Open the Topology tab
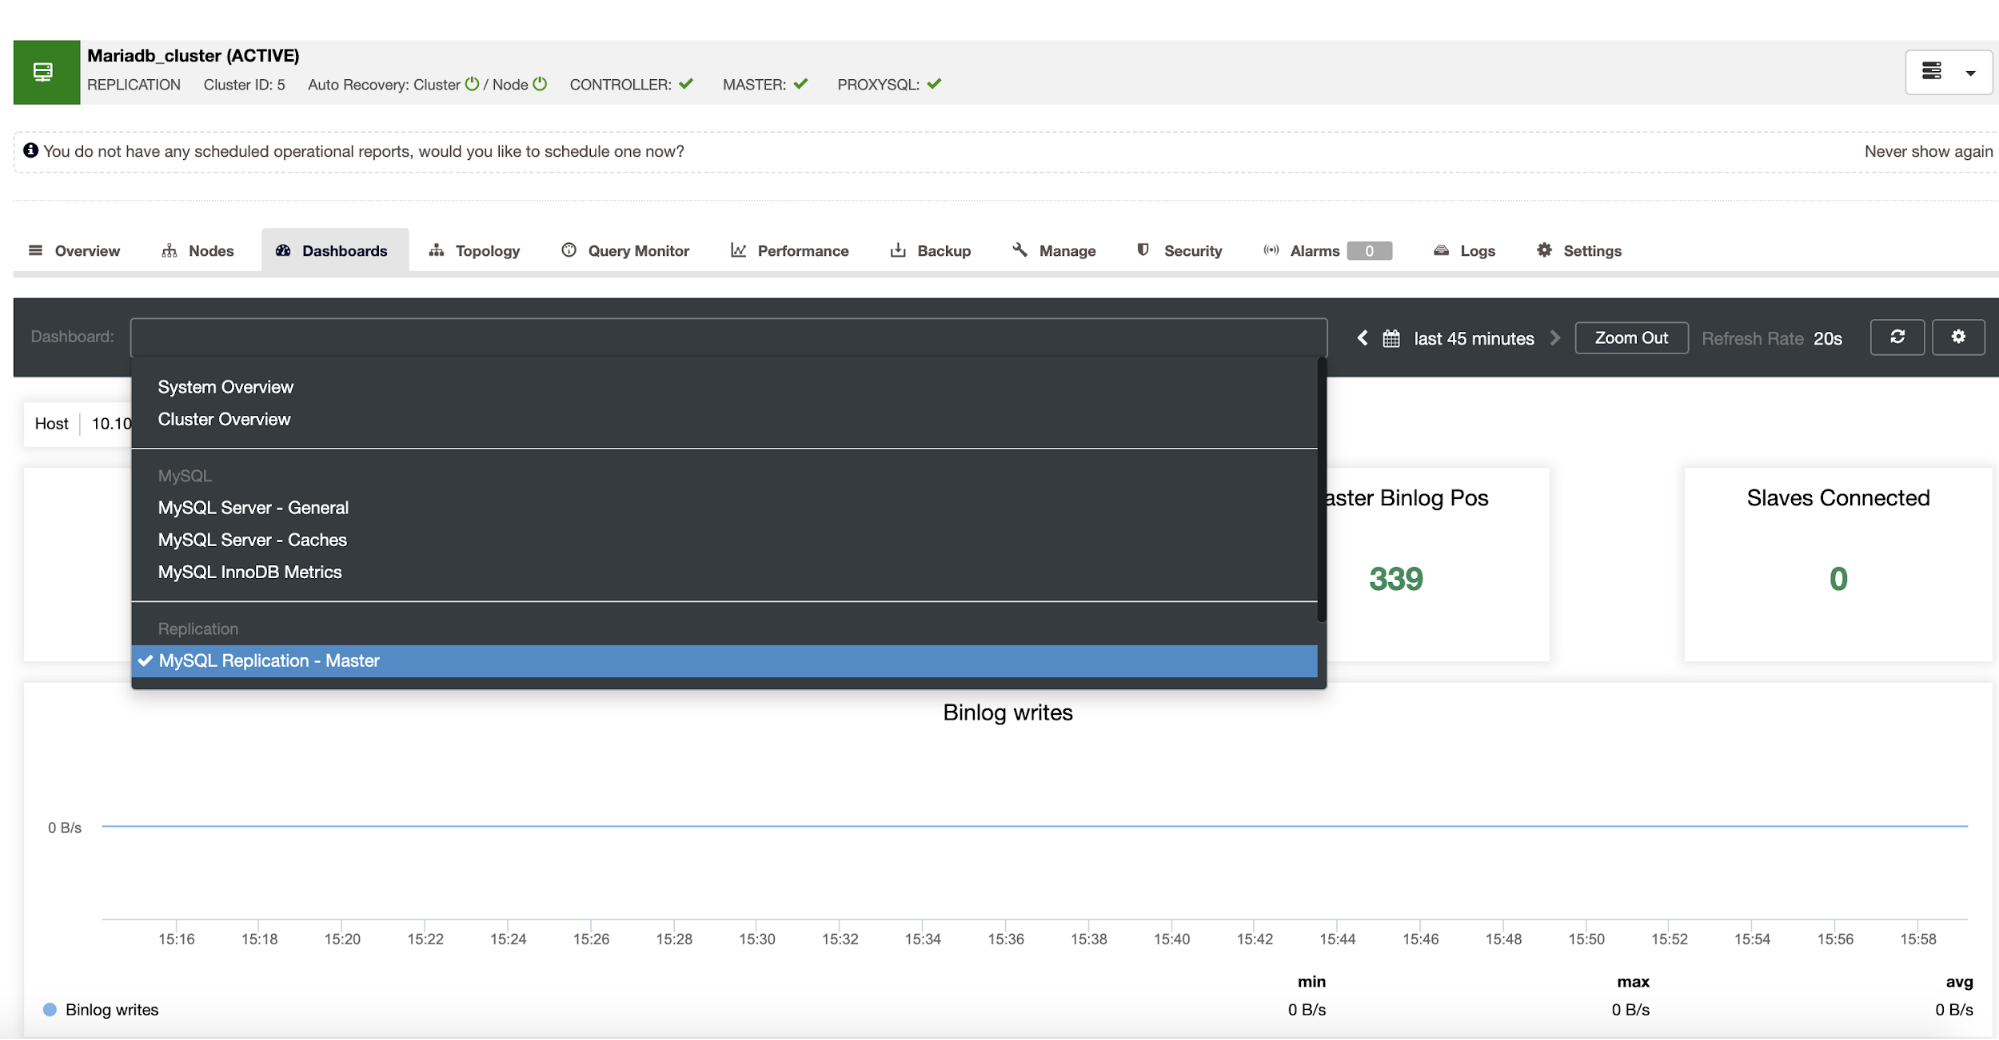This screenshot has width=1999, height=1040. coord(475,251)
